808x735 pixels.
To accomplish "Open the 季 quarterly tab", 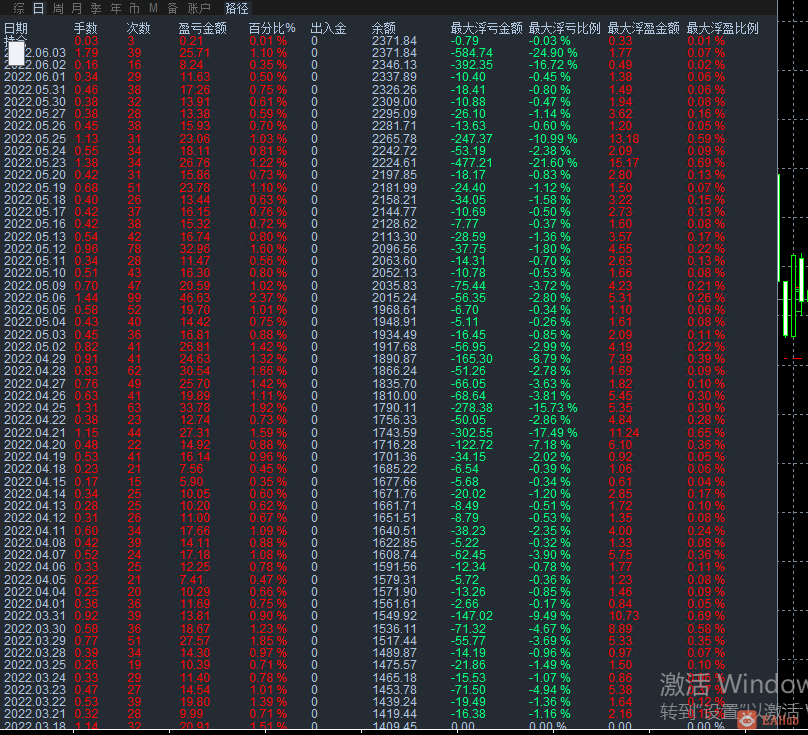I will coord(96,8).
